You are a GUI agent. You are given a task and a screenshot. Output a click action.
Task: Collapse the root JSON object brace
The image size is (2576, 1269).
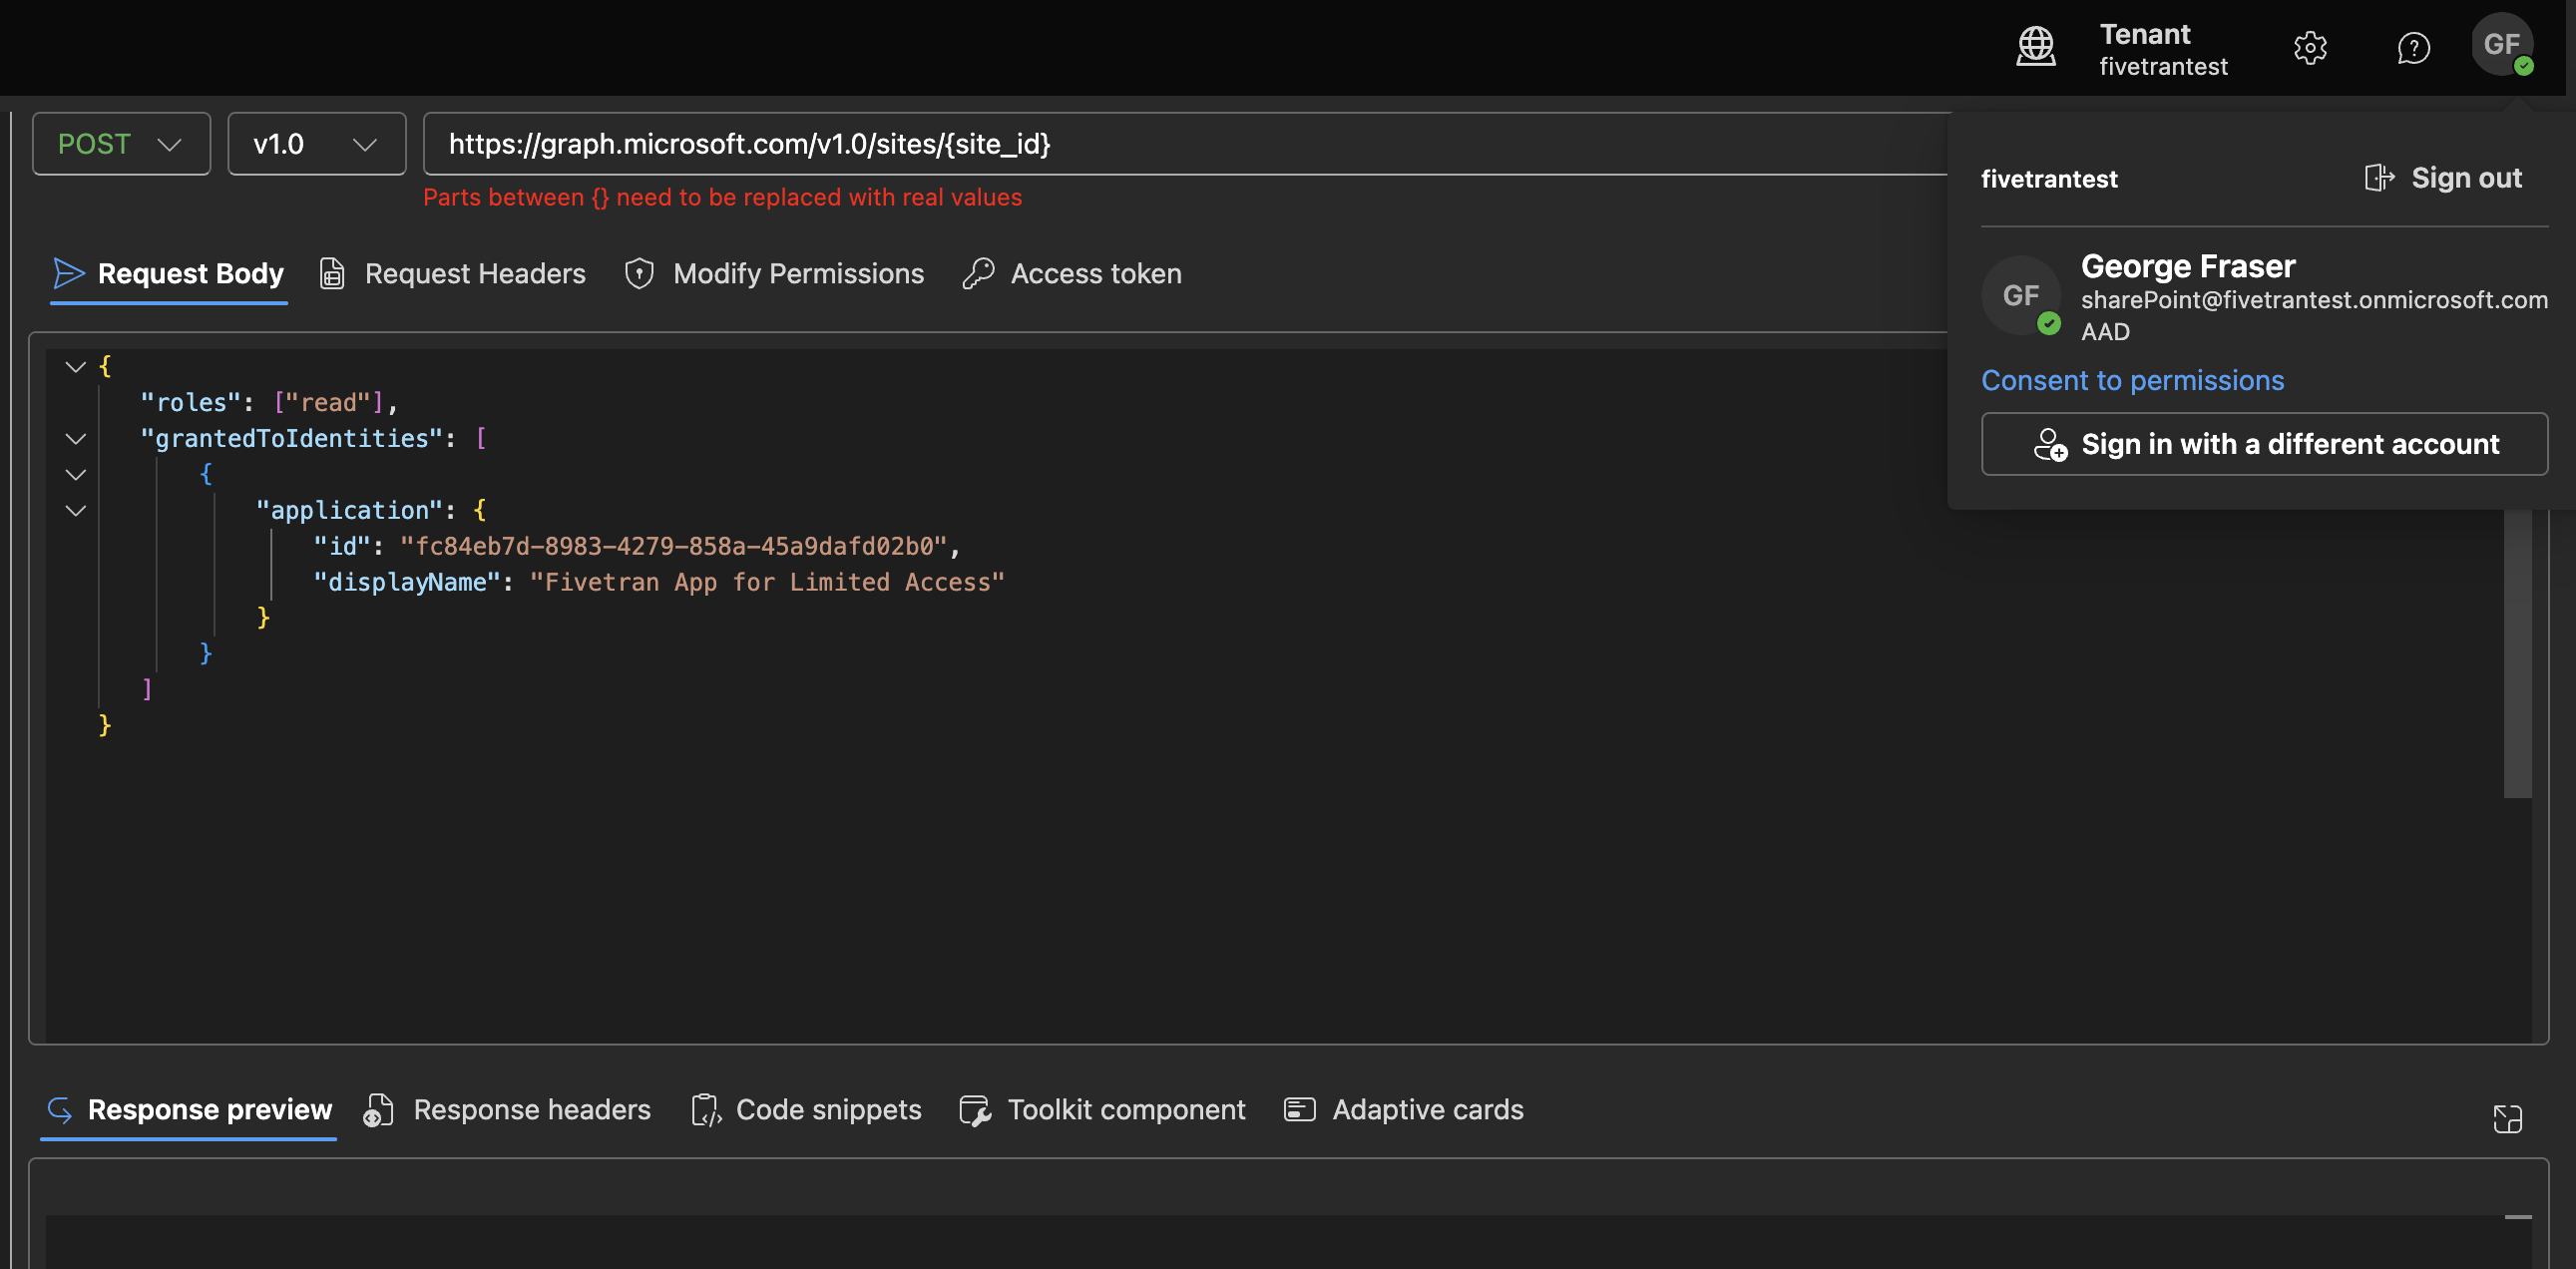pyautogui.click(x=75, y=366)
